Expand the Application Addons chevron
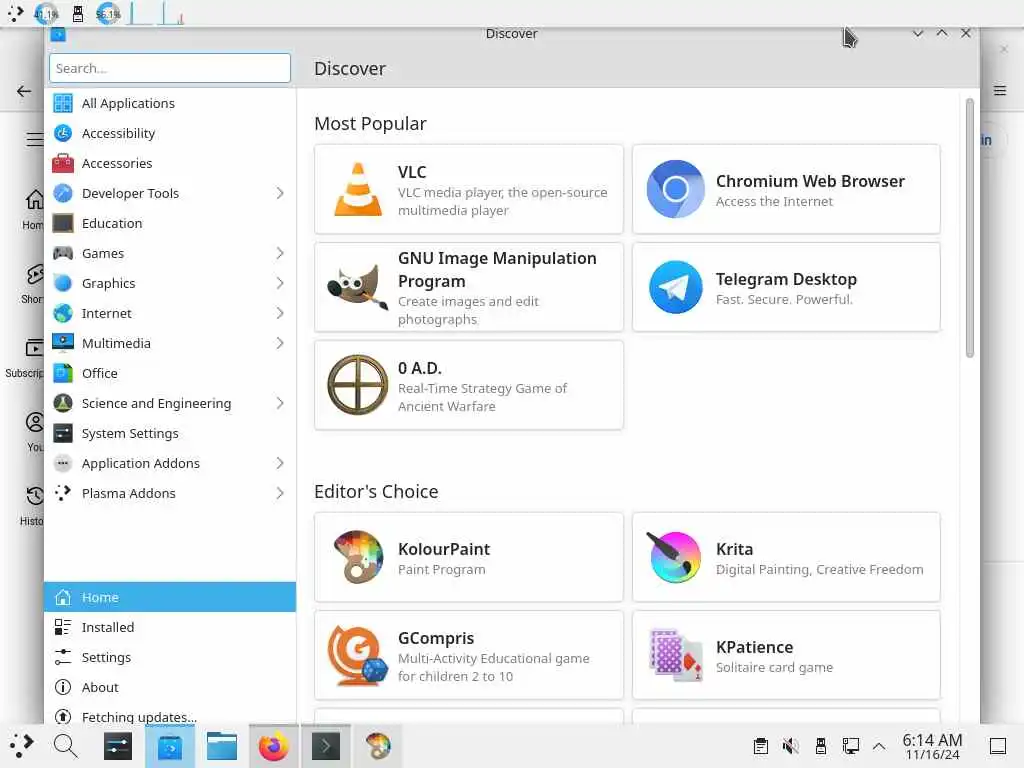1024x768 pixels. coord(280,464)
